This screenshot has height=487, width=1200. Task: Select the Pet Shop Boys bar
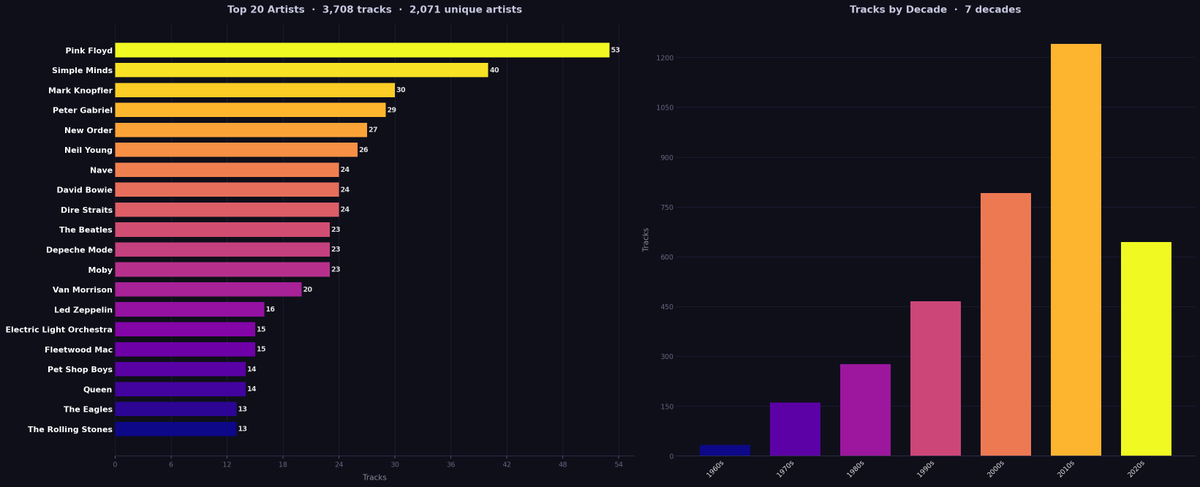180,369
